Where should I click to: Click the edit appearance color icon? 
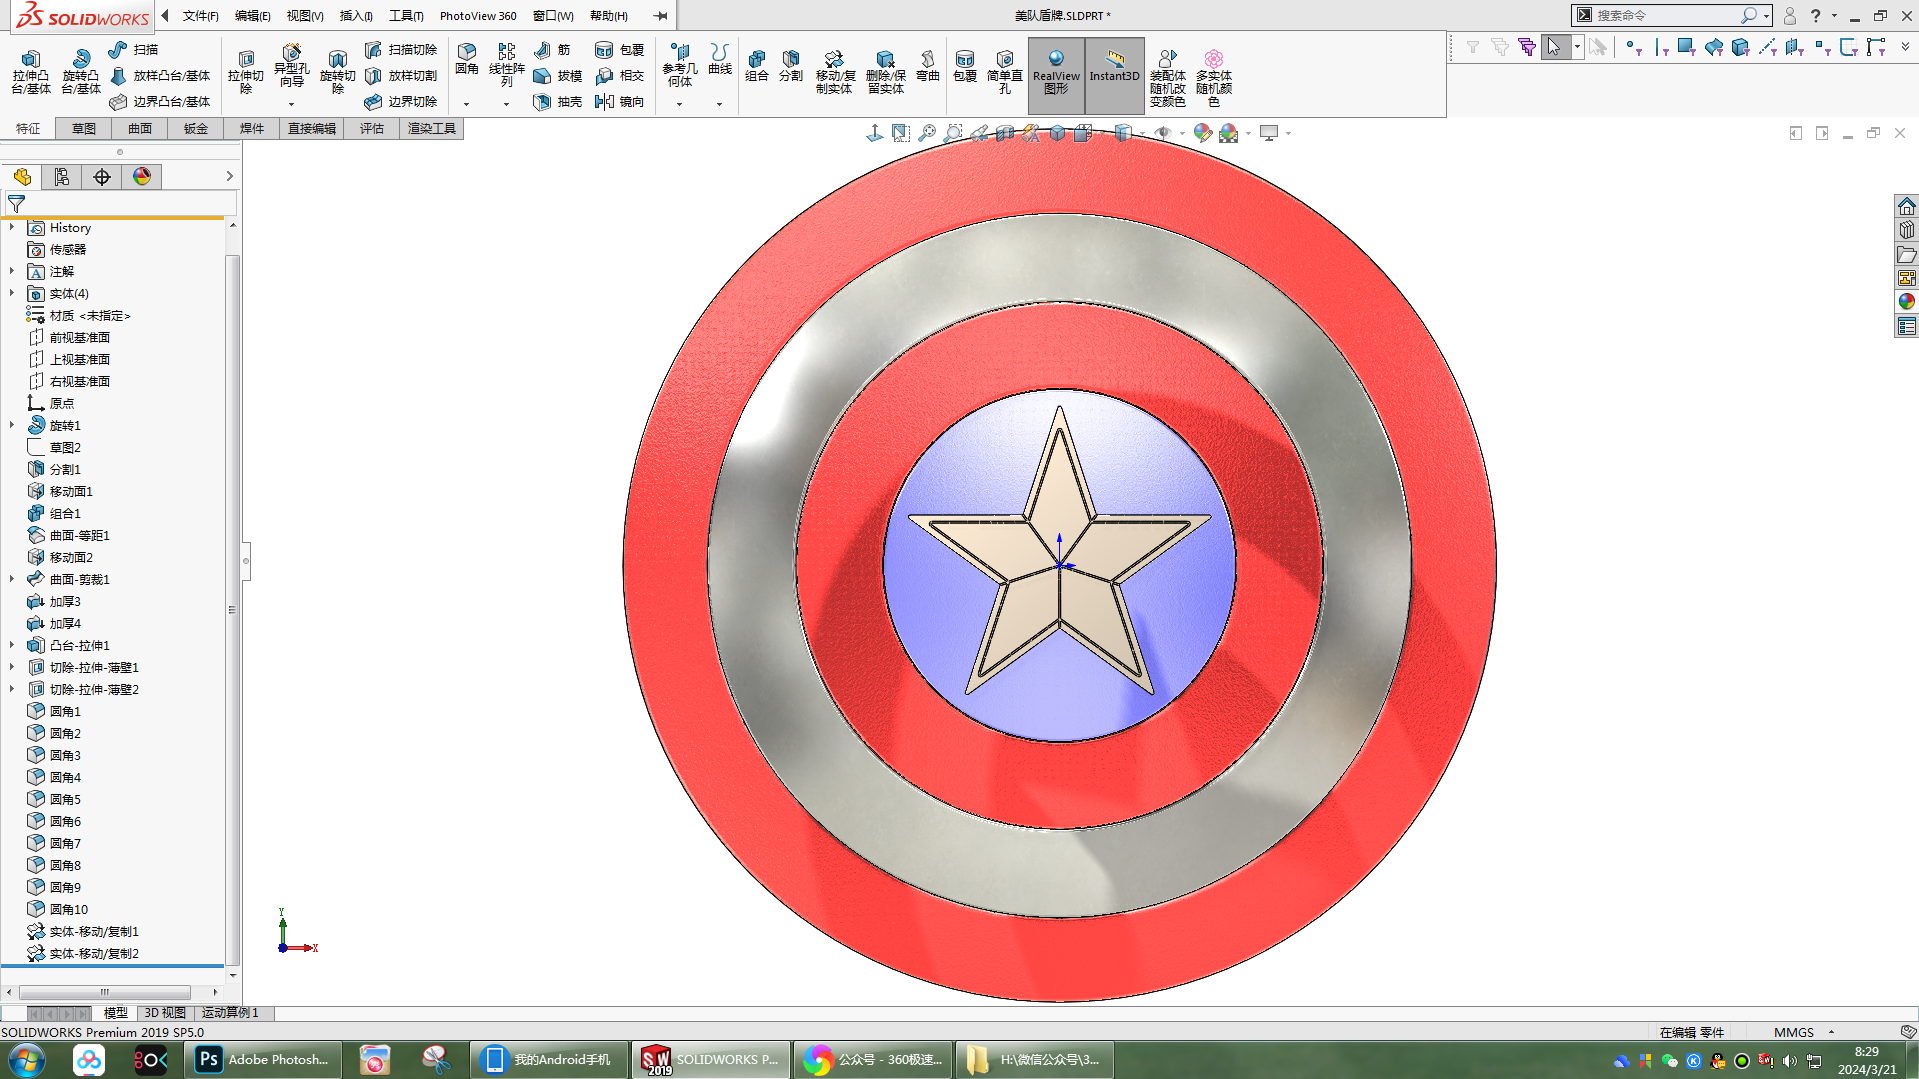coord(1202,133)
